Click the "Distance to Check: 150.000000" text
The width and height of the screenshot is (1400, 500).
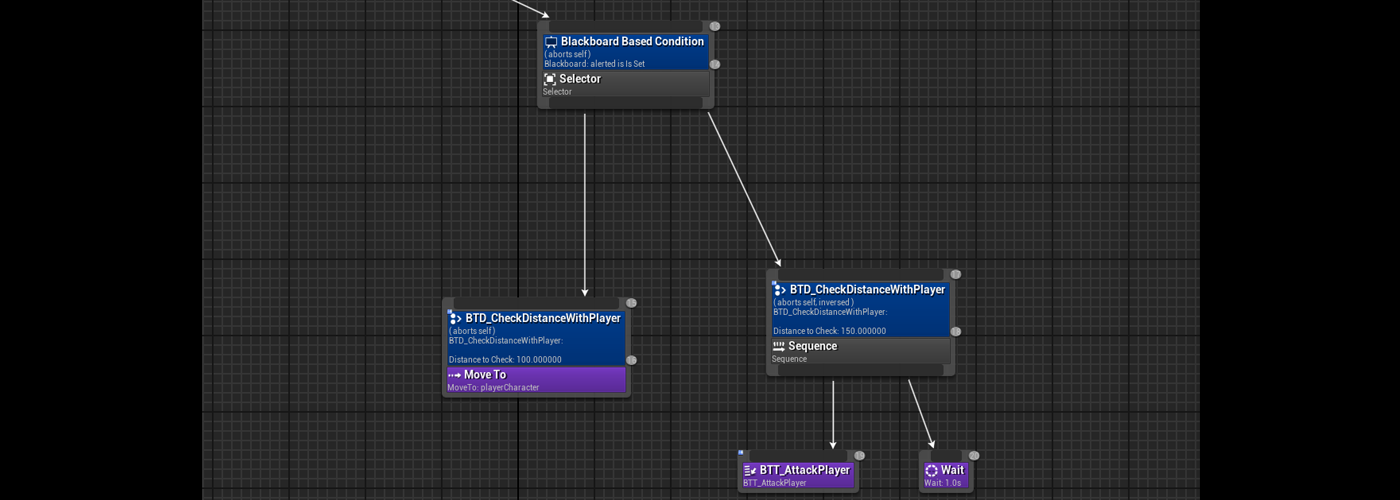pyautogui.click(x=829, y=331)
